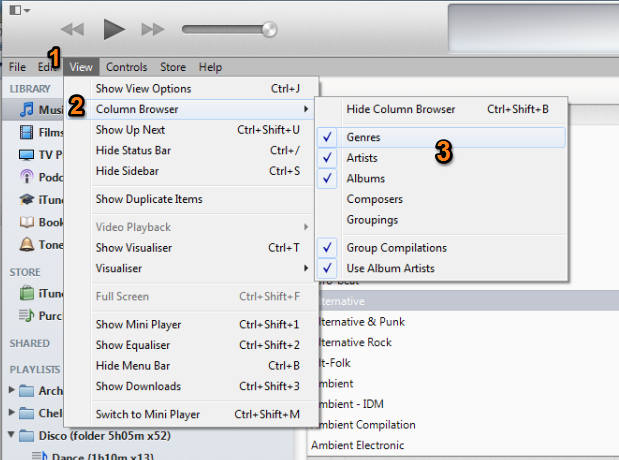Open Column Browser submenu
619x460 pixels.
click(191, 109)
